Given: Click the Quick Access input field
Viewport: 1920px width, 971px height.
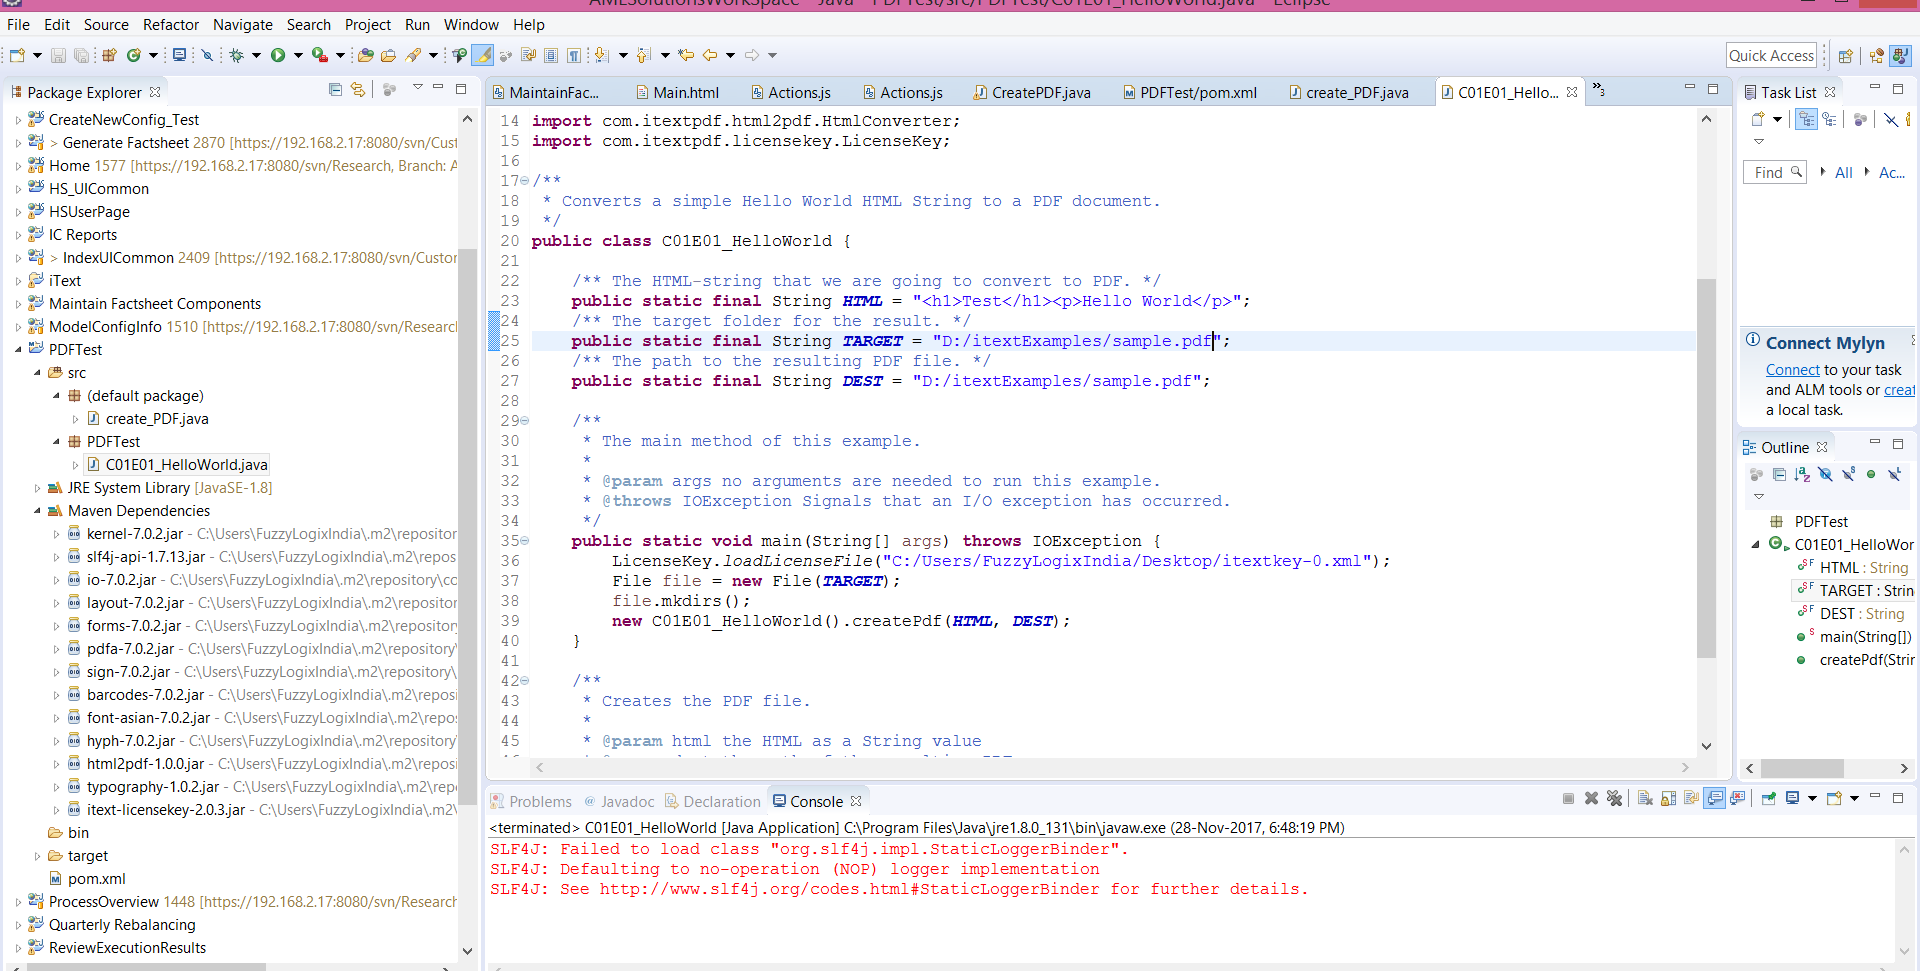Looking at the screenshot, I should coord(1771,56).
